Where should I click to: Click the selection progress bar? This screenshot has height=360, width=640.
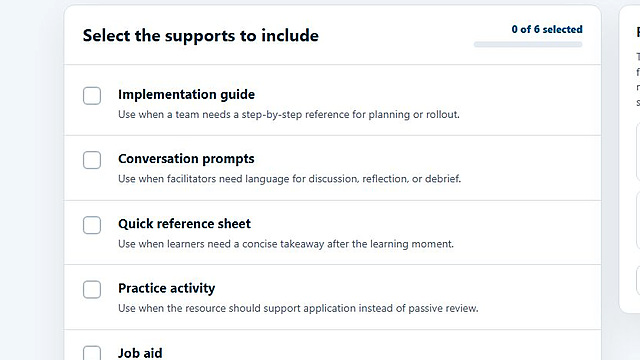[528, 44]
